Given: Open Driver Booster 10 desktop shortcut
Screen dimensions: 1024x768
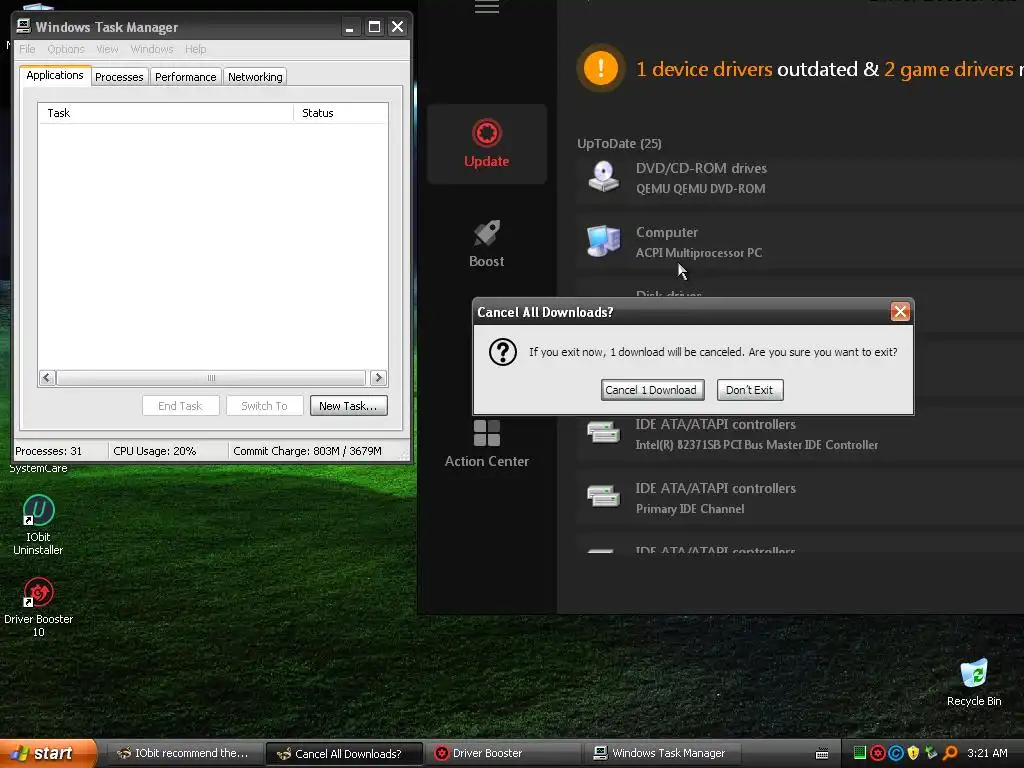Looking at the screenshot, I should point(38,607).
